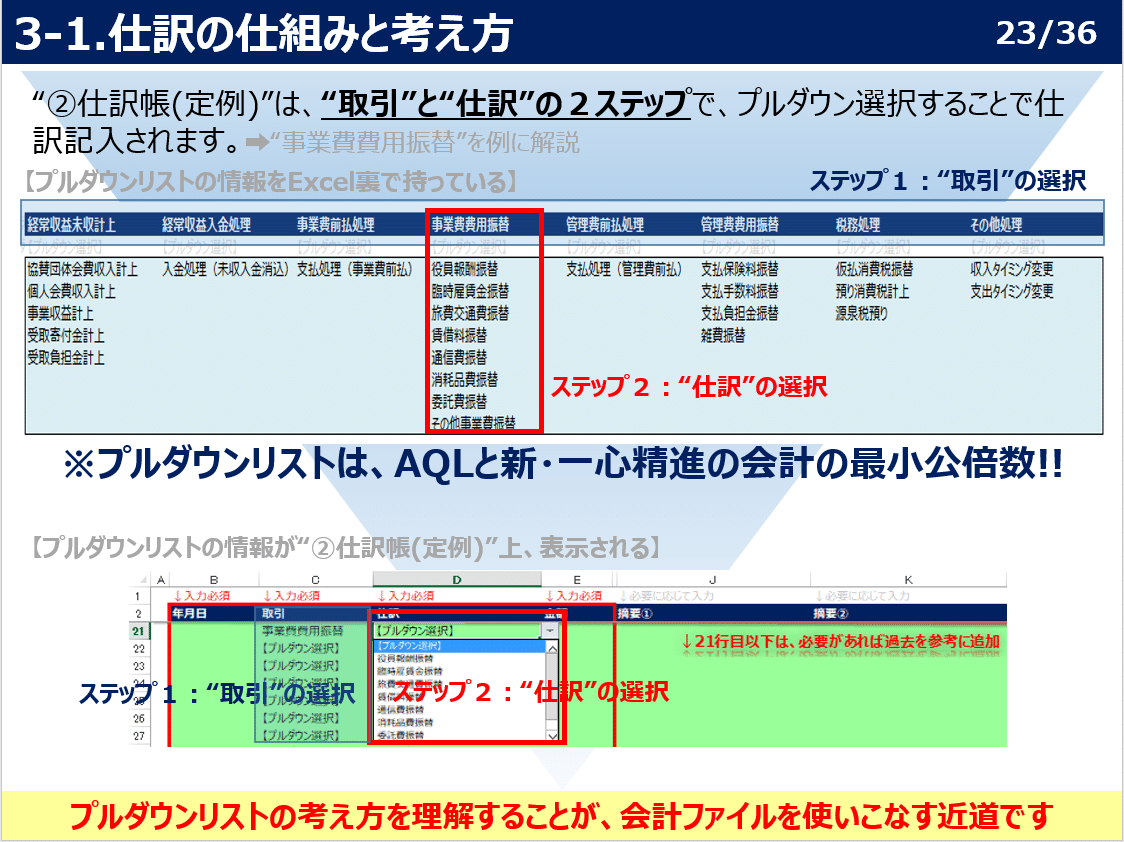Select the 【プルダウン選択】 cell in row 23
The image size is (1124, 842).
click(x=314, y=666)
